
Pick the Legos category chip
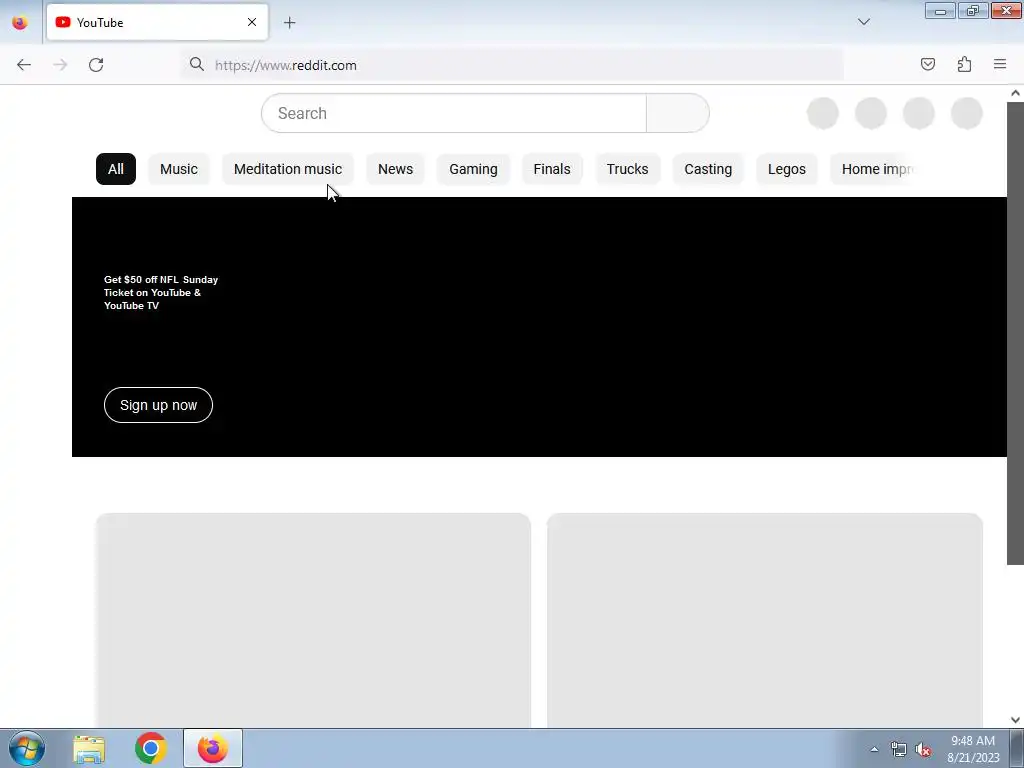click(x=787, y=169)
